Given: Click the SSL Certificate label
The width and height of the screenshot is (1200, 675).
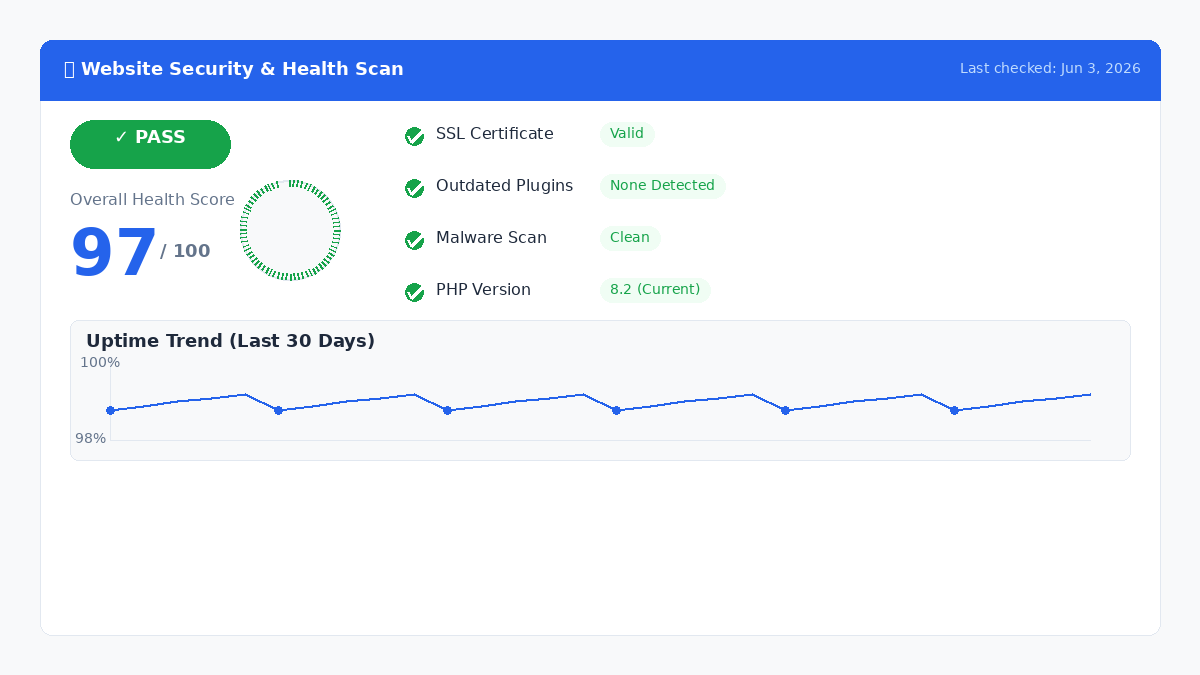Looking at the screenshot, I should click(x=494, y=134).
